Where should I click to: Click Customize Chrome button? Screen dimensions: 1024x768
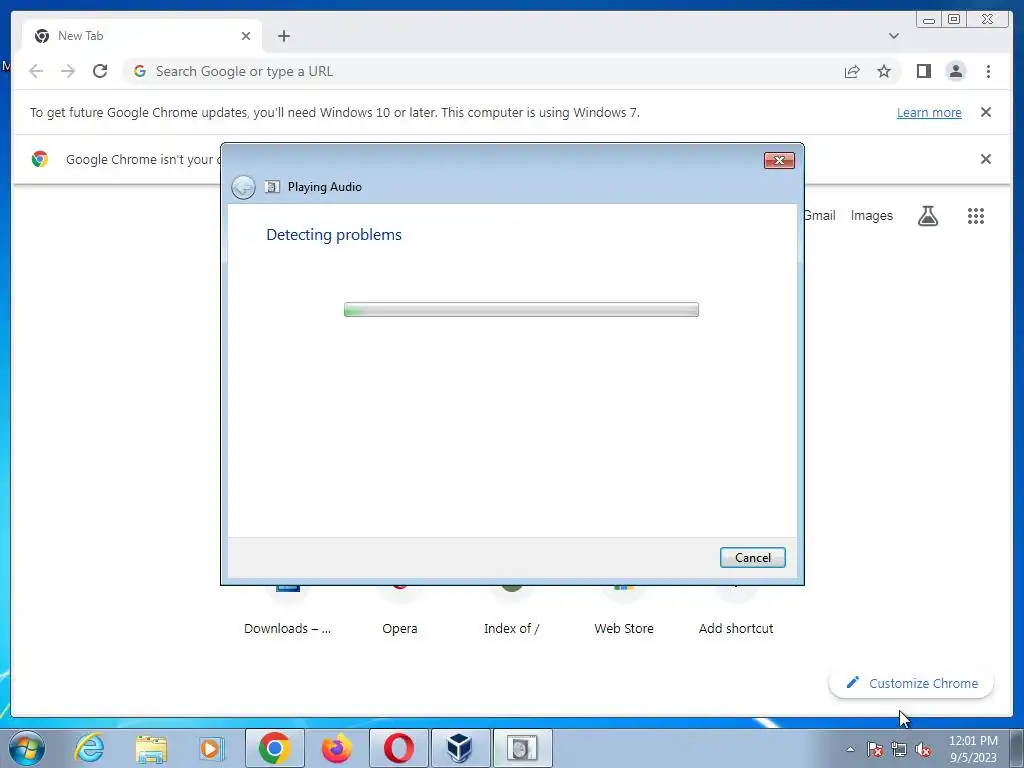coord(912,683)
